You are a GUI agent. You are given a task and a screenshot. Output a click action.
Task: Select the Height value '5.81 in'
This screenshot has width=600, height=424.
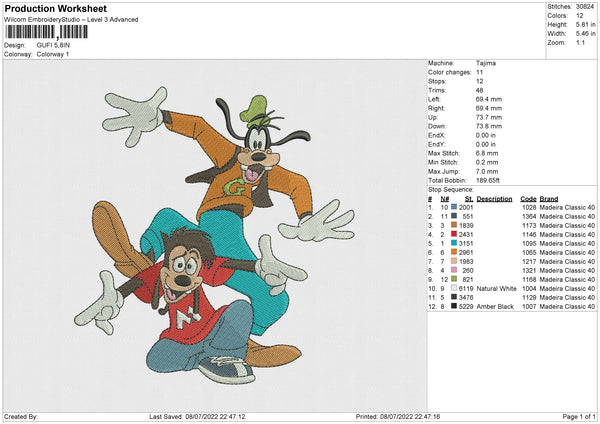coord(585,24)
